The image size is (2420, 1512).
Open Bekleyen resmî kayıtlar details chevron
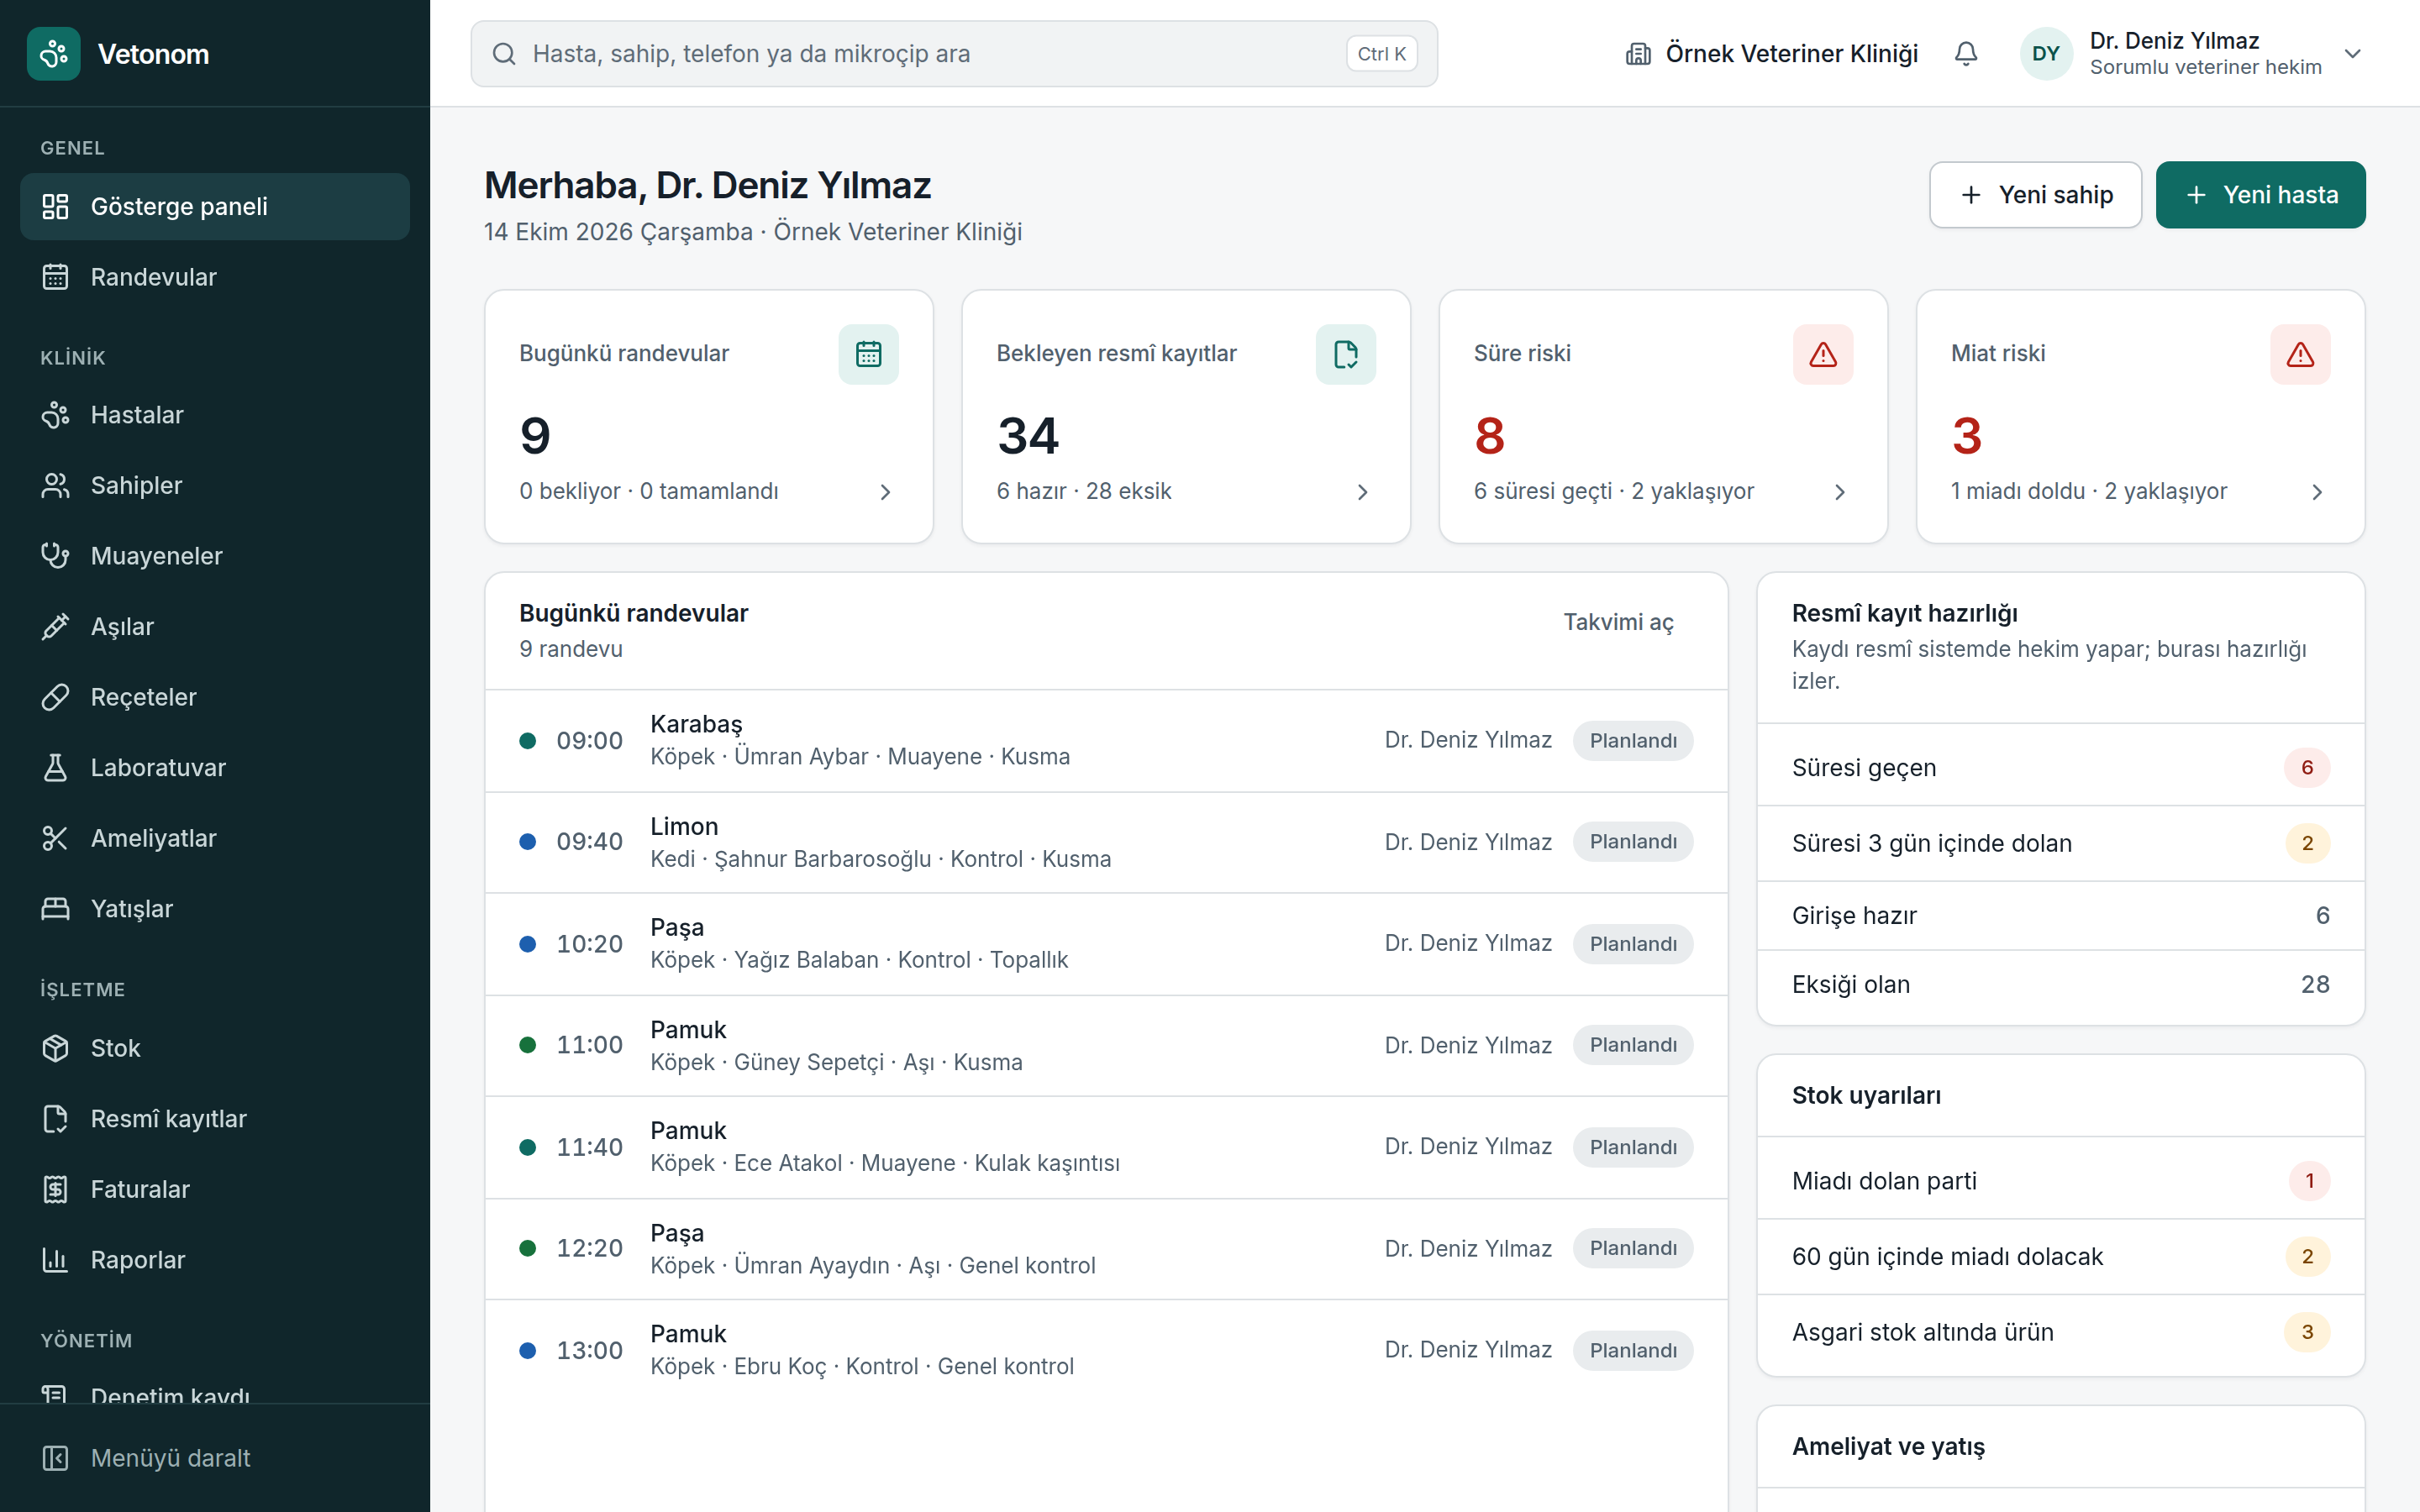[1362, 492]
